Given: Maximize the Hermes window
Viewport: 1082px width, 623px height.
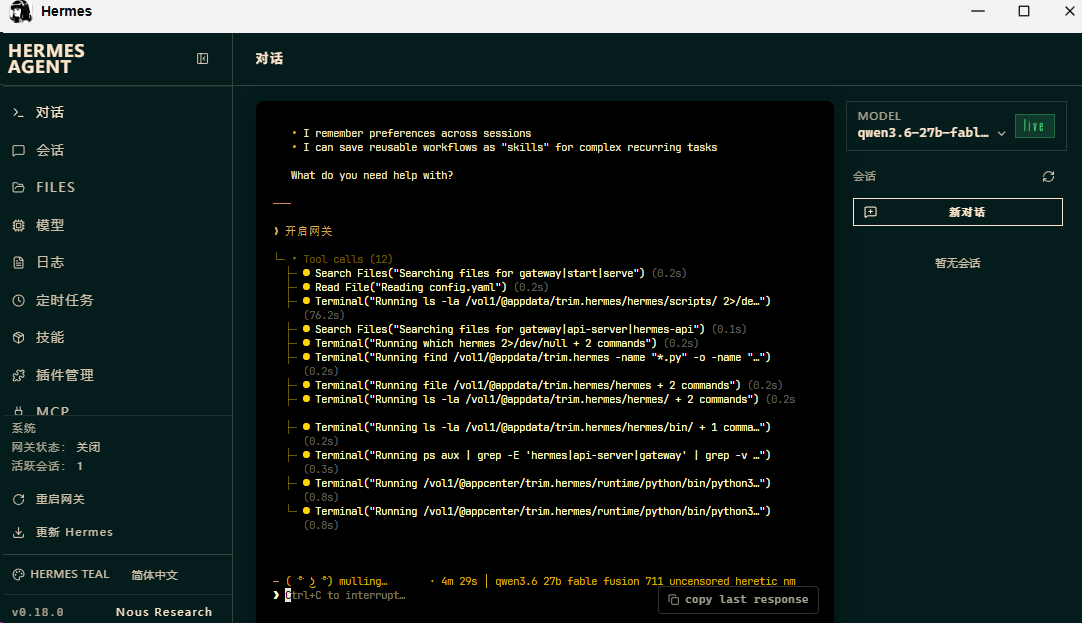Looking at the screenshot, I should coord(1024,11).
